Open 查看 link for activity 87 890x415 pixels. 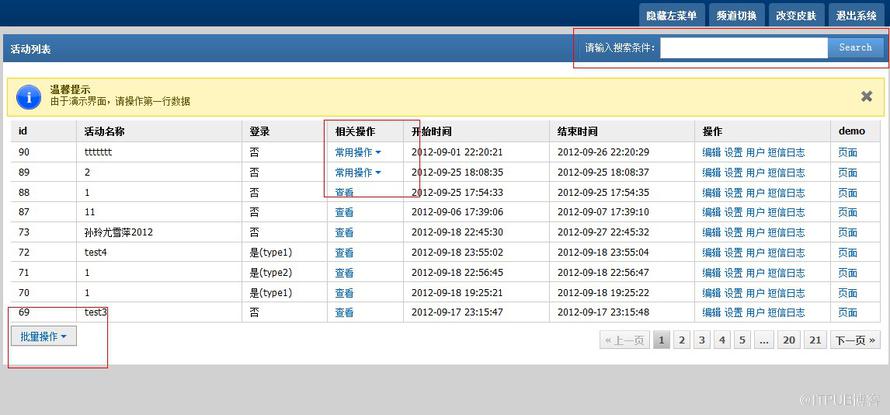click(344, 212)
